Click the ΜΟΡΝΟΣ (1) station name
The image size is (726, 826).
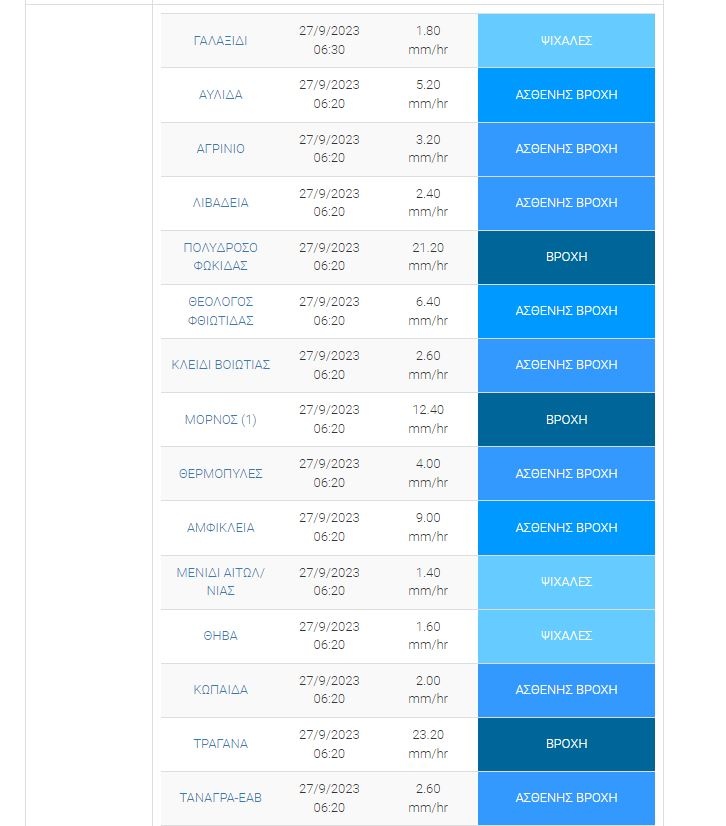220,420
